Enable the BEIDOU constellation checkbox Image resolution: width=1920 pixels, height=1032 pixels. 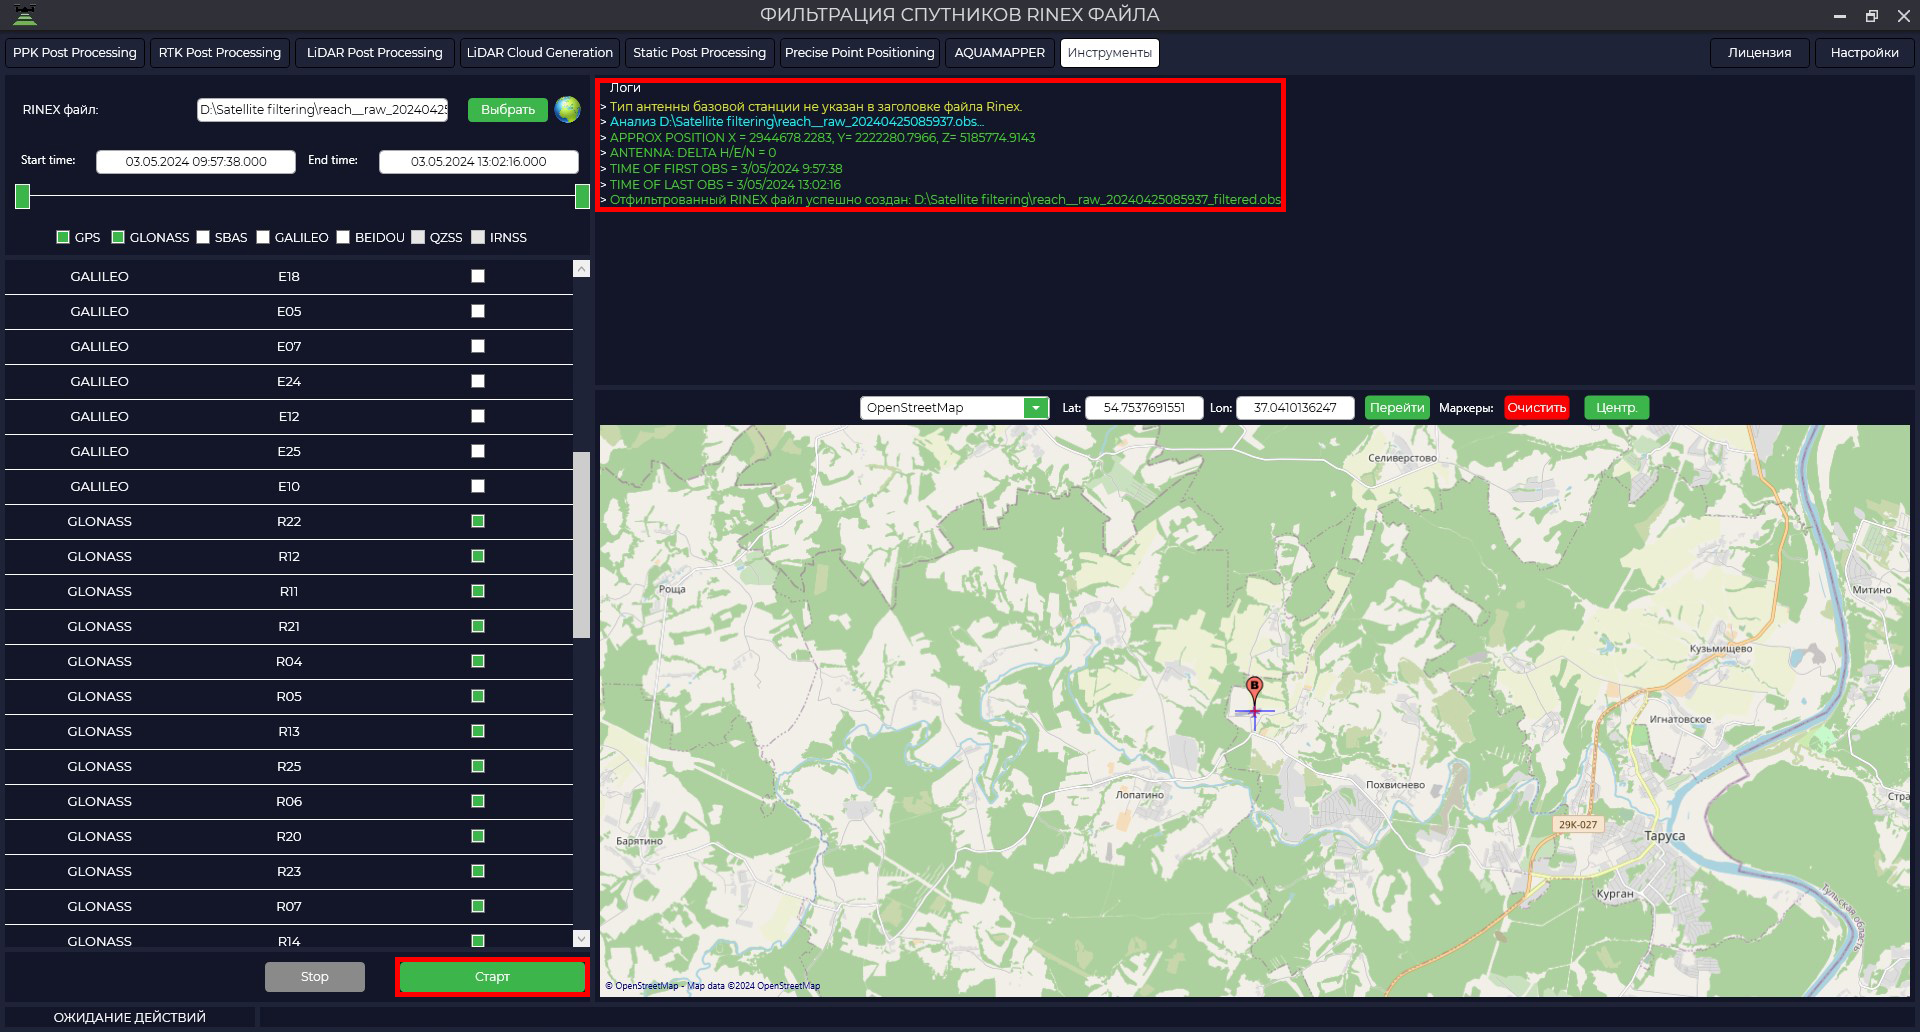point(343,237)
